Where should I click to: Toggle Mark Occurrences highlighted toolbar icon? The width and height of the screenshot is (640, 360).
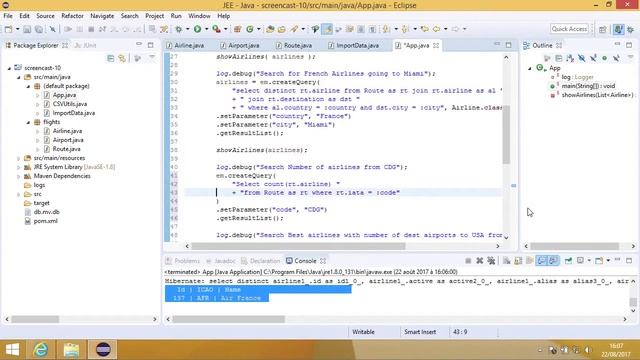coord(327,29)
